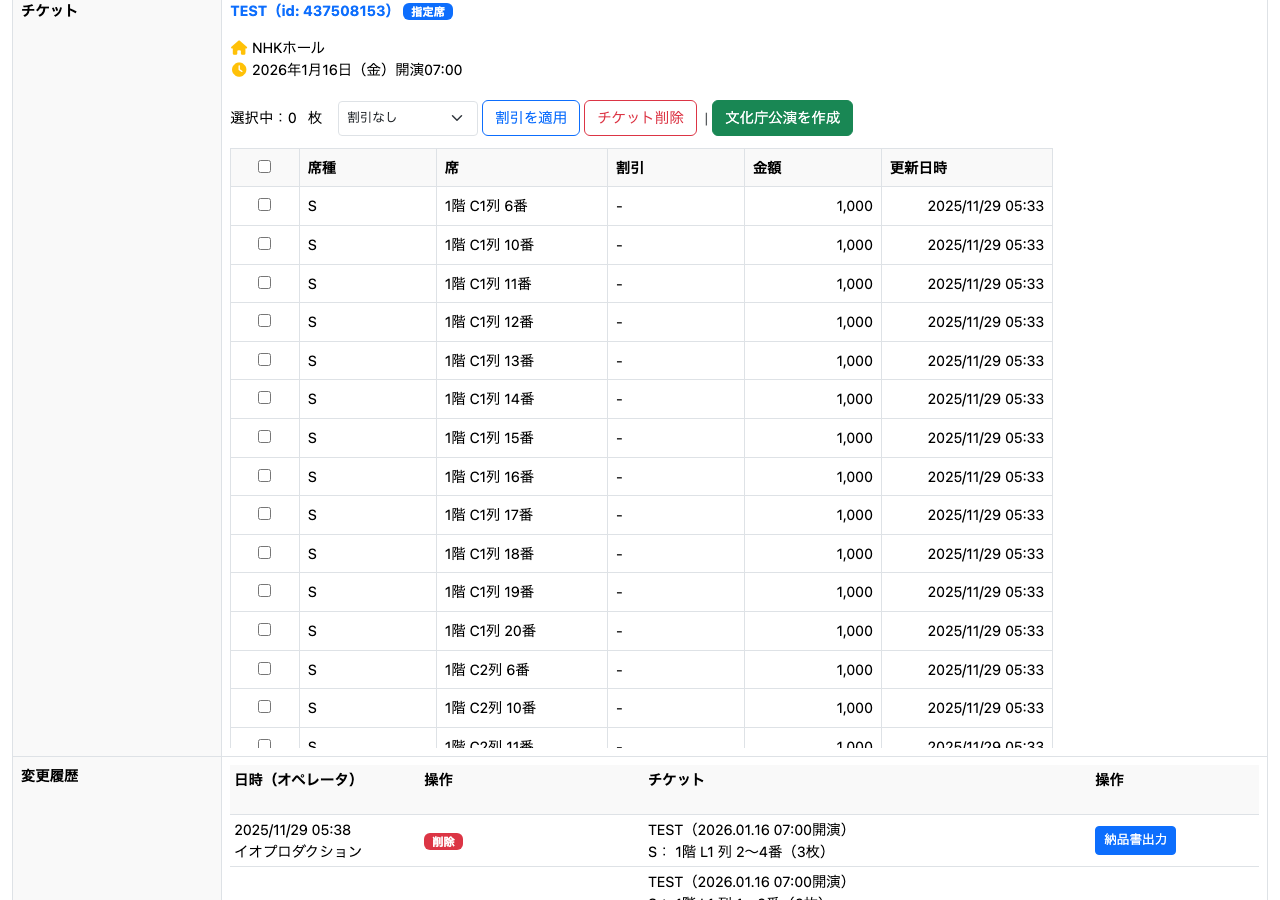
Task: Create a 文化庁公演 with the green button
Action: [x=782, y=118]
